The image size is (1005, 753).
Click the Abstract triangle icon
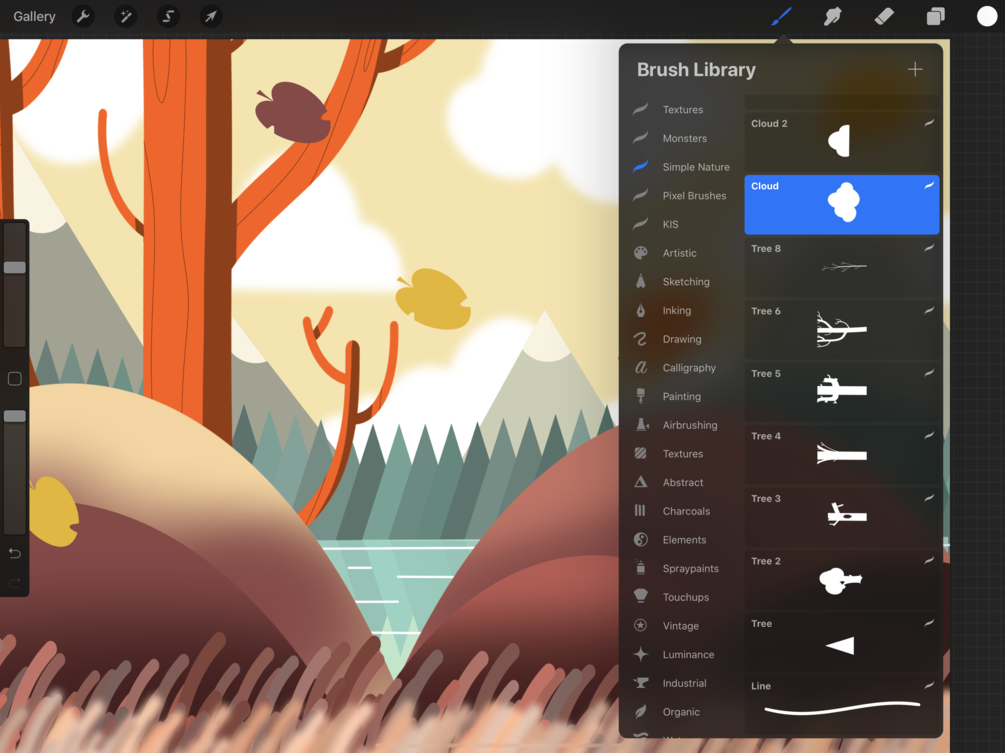(640, 482)
